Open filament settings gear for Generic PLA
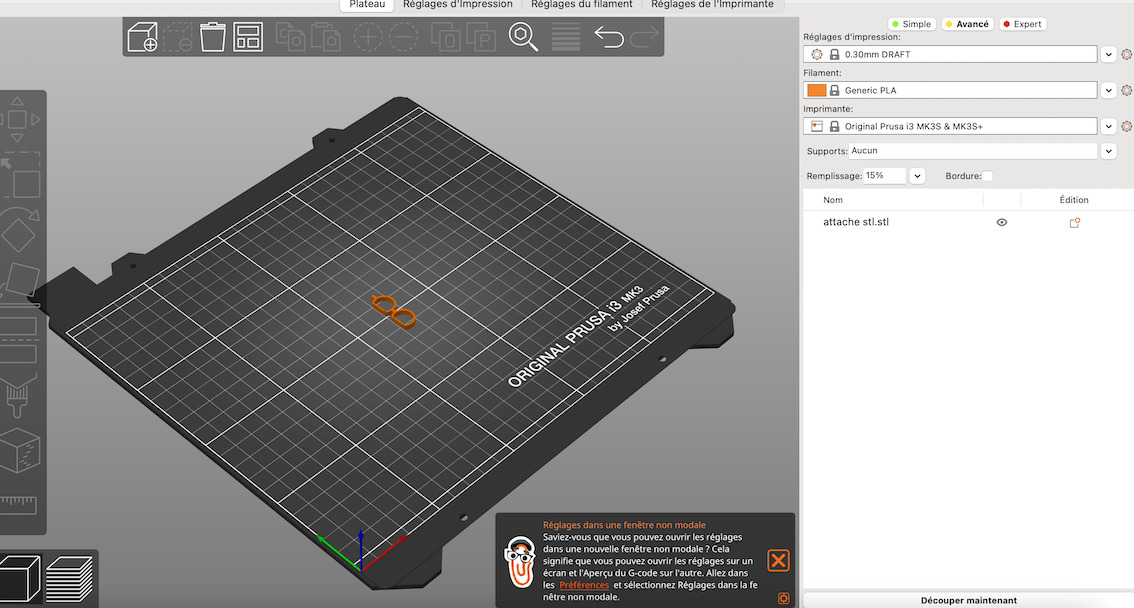Viewport: 1134px width, 608px height. 1126,90
